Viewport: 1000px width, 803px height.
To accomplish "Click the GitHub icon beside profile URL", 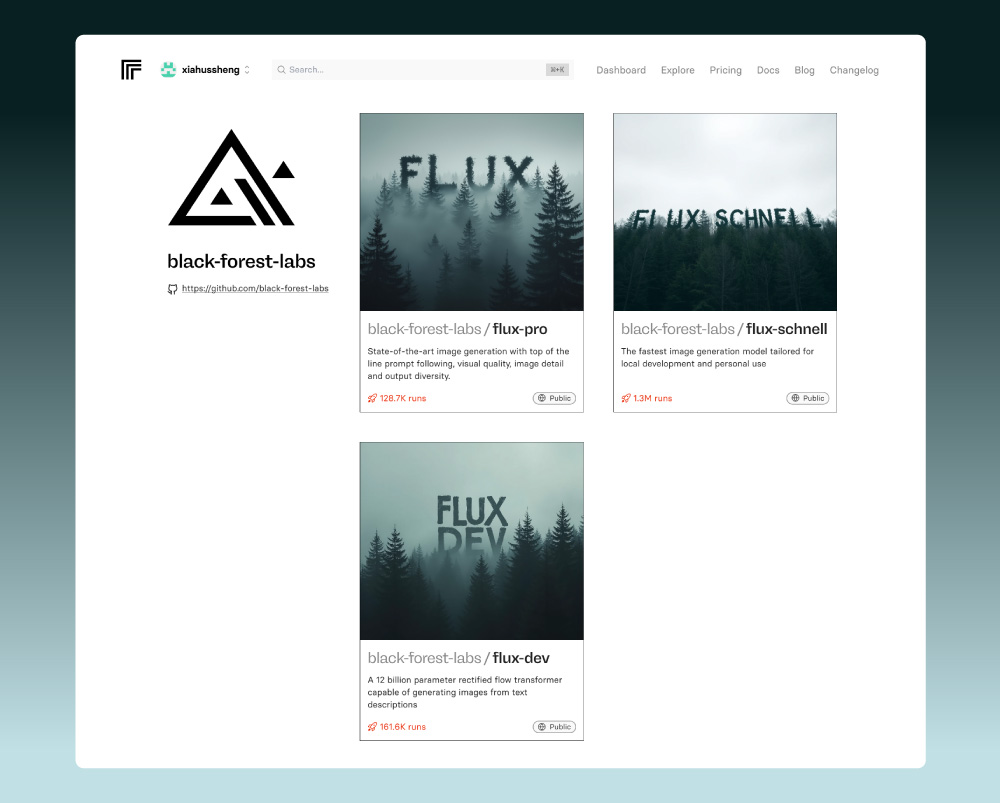I will (x=172, y=289).
